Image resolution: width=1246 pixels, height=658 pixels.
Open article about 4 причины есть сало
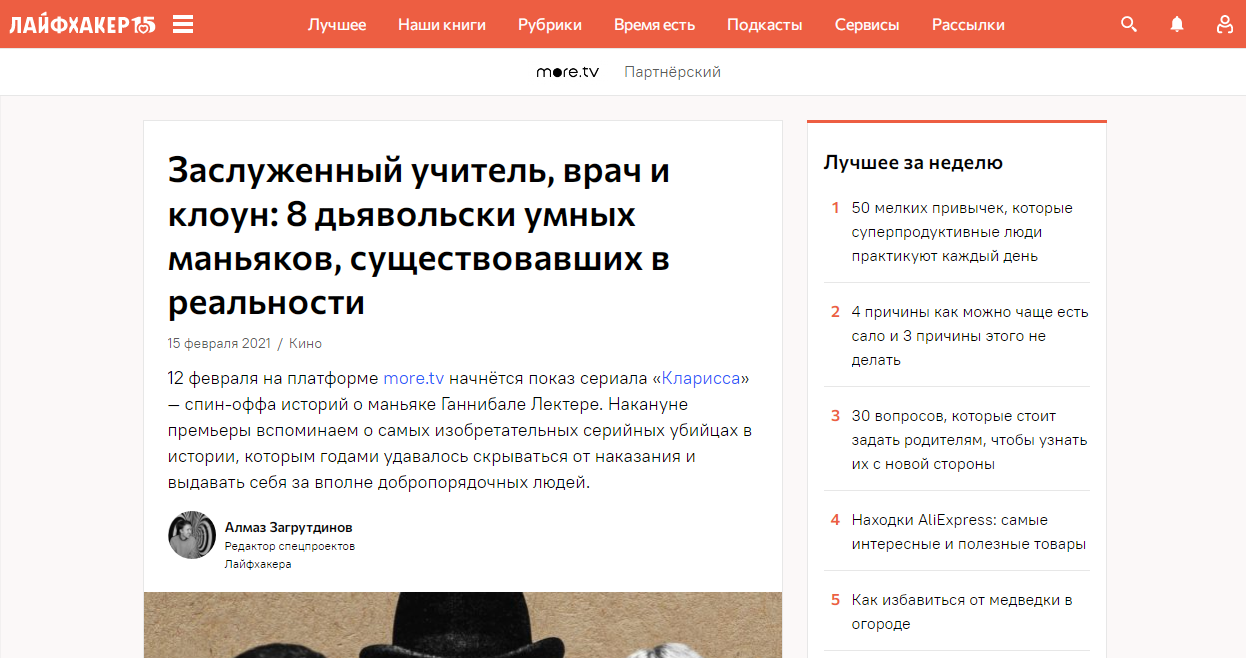click(x=970, y=336)
